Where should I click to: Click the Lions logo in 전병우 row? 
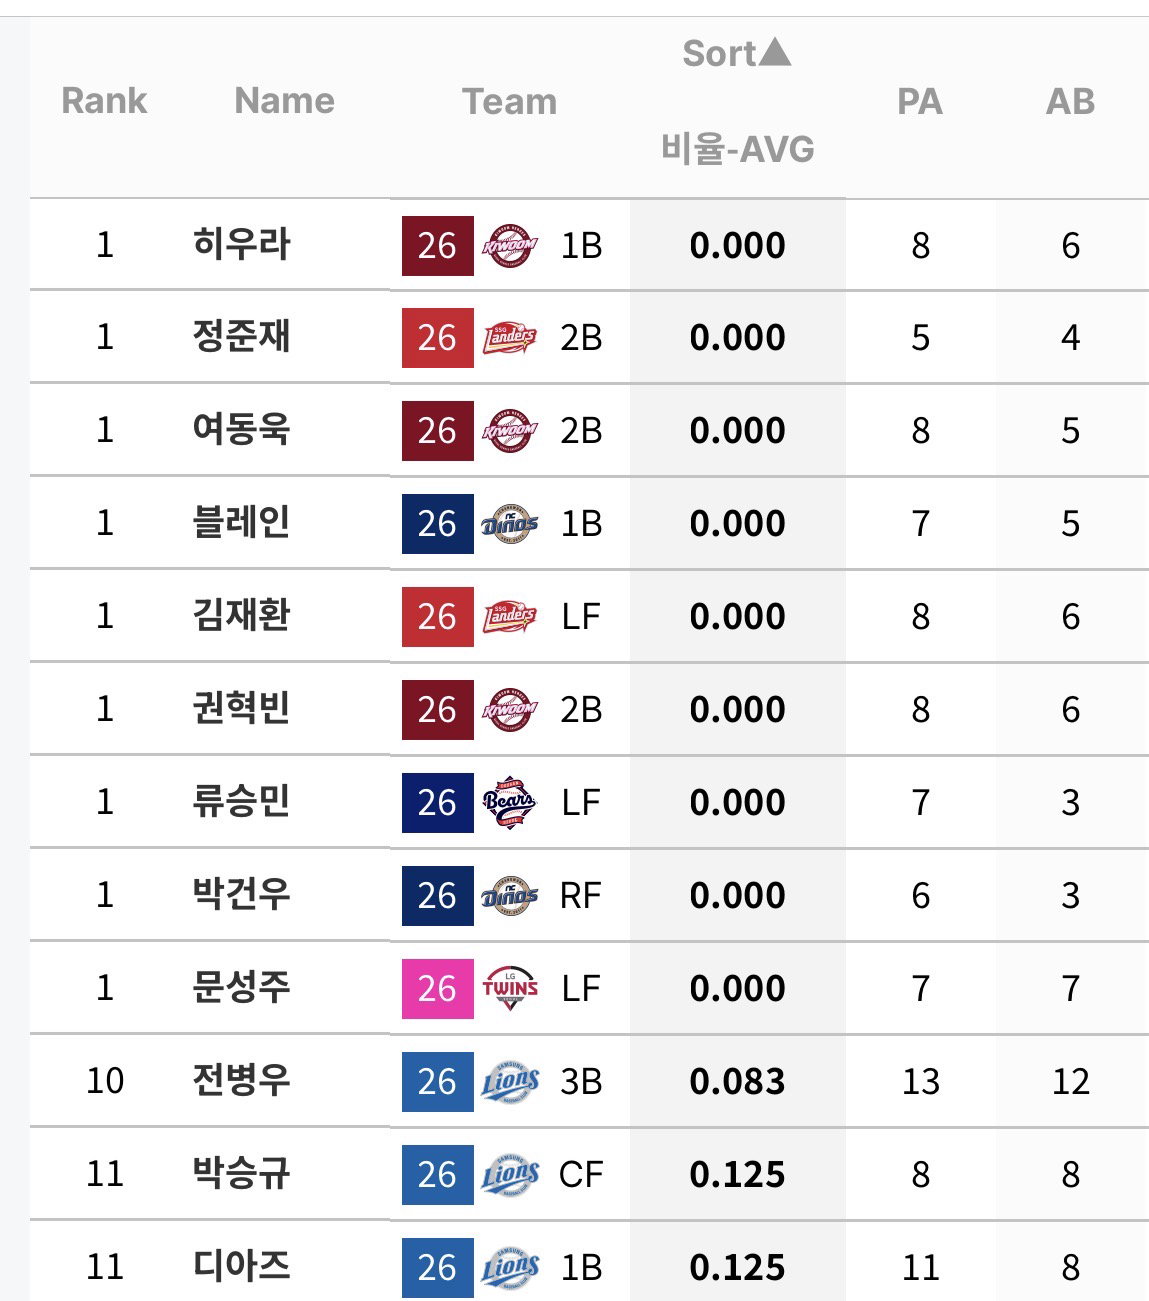coord(510,1081)
